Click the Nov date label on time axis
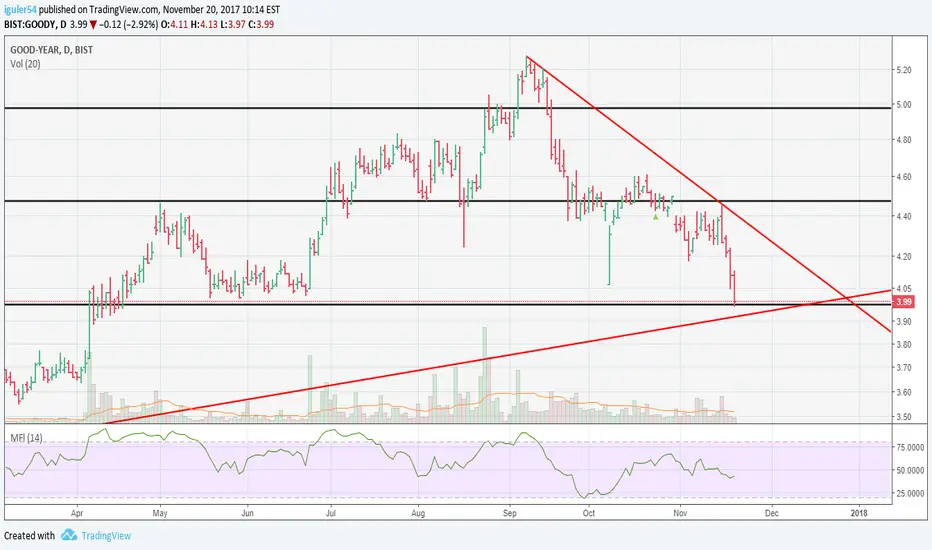Screen dimensions: 932x550 (680, 513)
